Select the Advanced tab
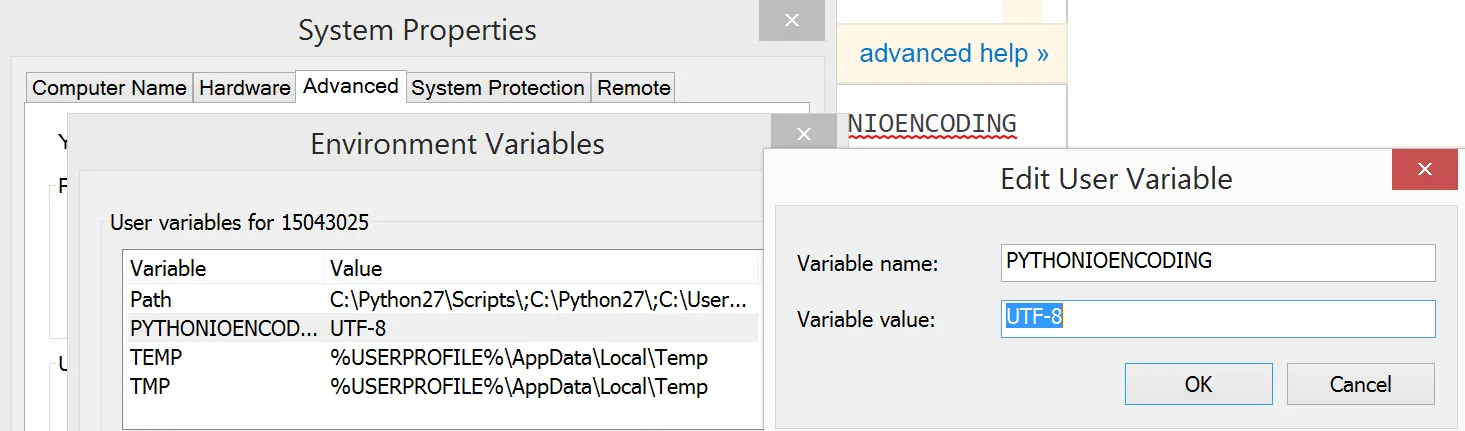 click(x=350, y=86)
